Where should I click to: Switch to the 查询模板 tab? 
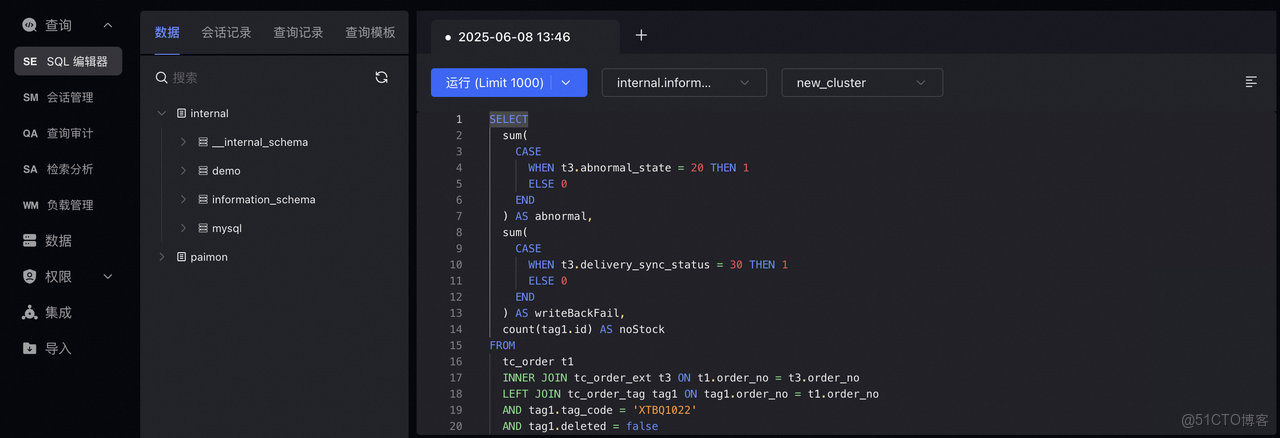370,33
